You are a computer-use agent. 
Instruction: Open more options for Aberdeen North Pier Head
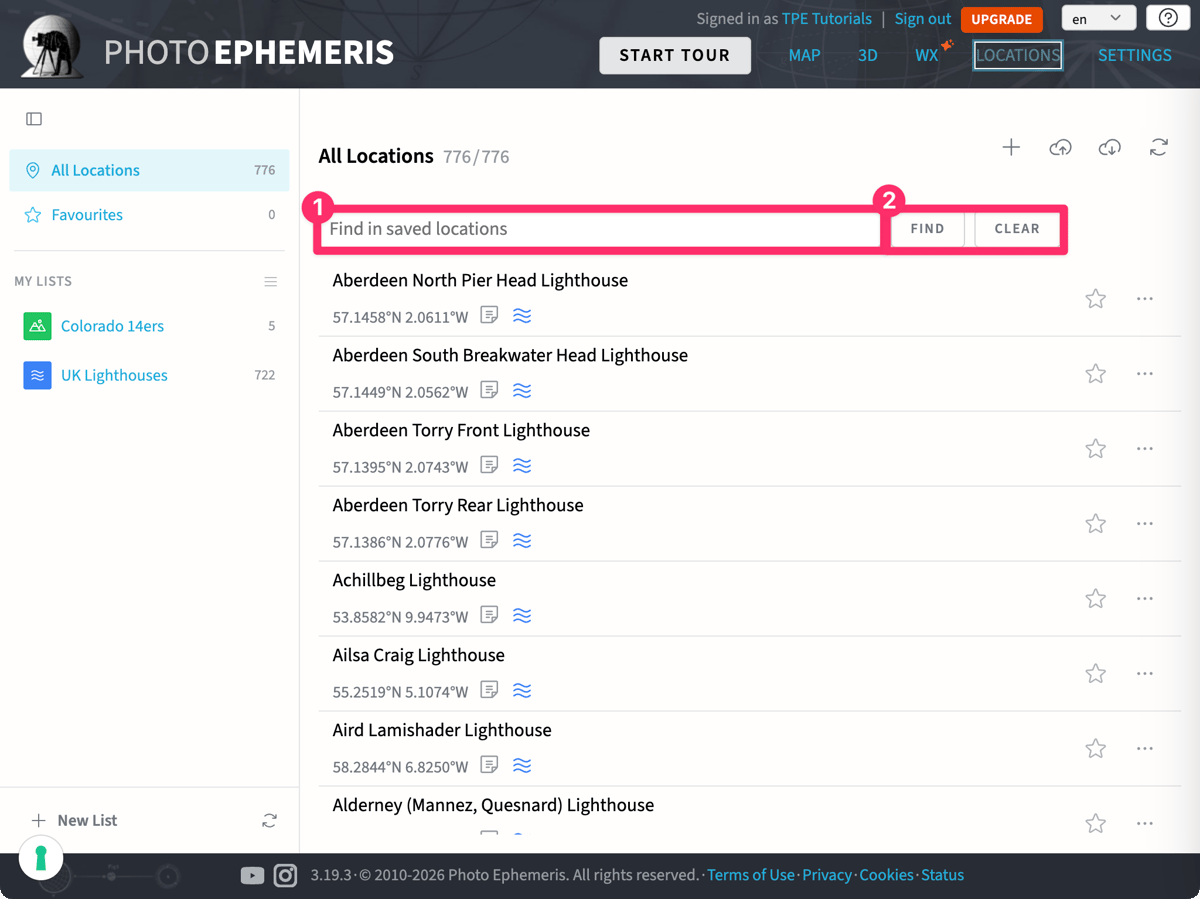pyautogui.click(x=1145, y=298)
